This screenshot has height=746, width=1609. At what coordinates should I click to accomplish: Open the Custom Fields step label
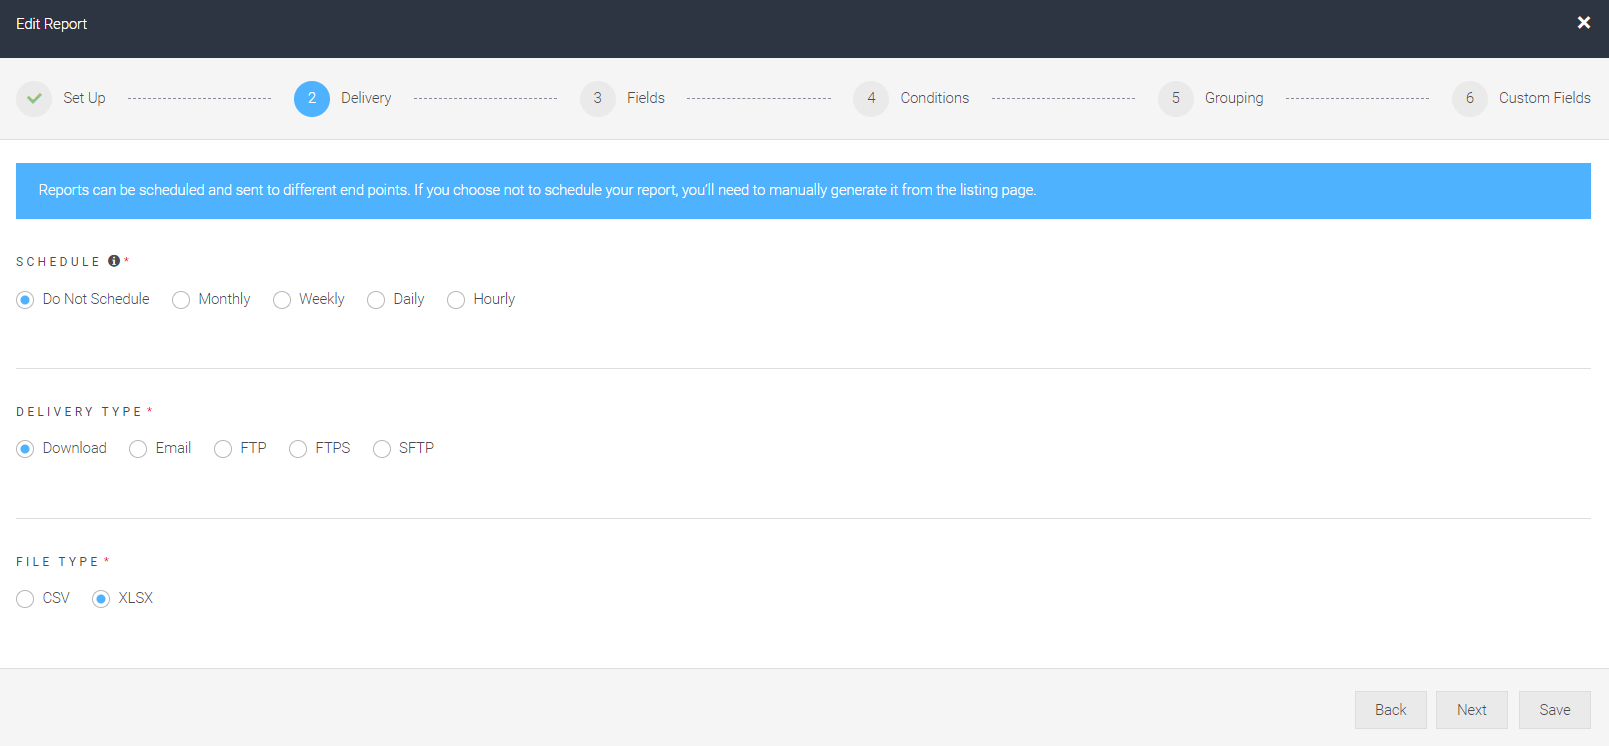tap(1545, 98)
